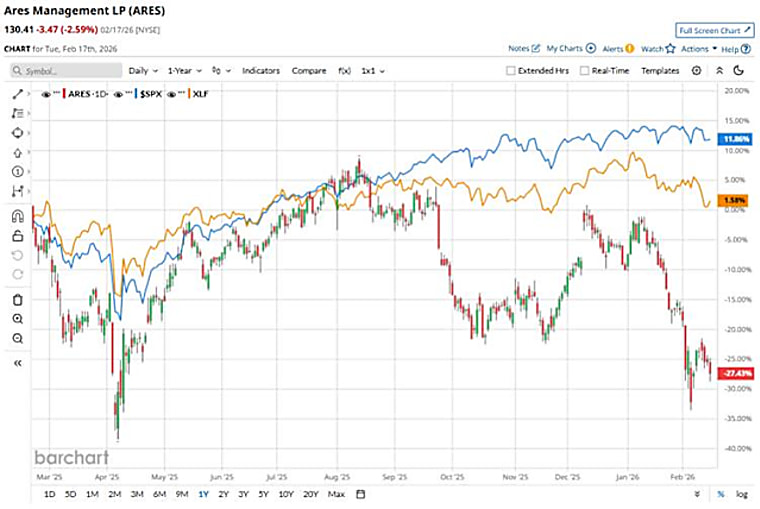The width and height of the screenshot is (760, 509).
Task: Focus the Symbol search field
Action: pyautogui.click(x=66, y=71)
